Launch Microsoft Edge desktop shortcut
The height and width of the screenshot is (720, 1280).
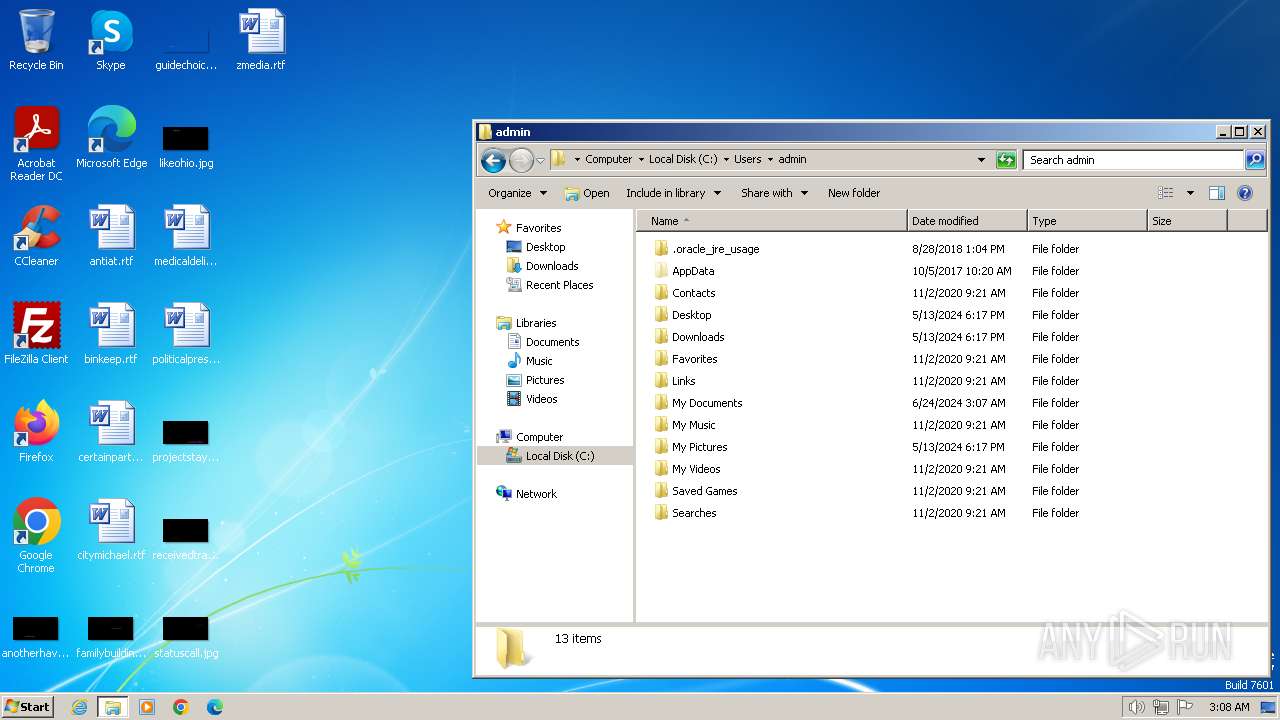click(x=111, y=138)
